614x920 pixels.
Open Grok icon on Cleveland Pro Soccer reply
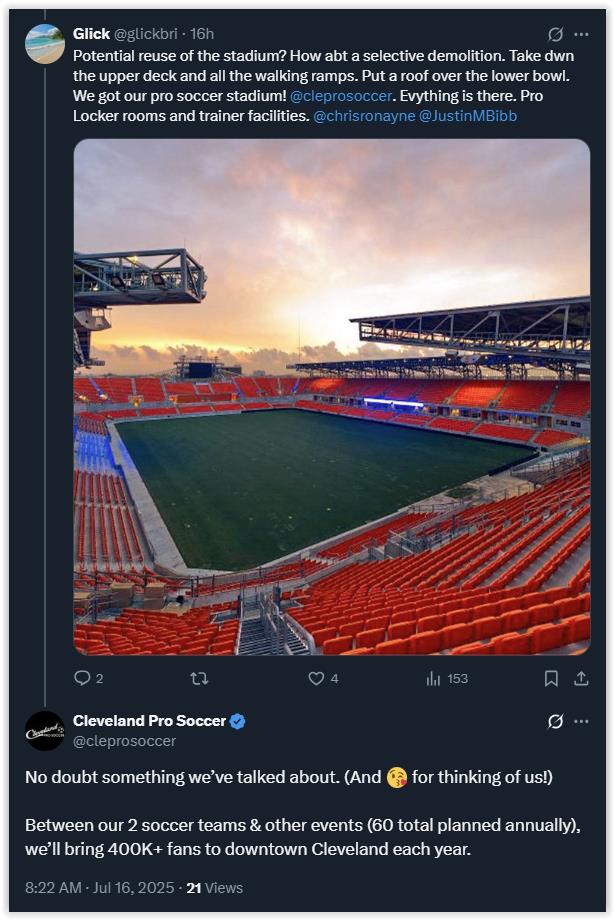[x=556, y=721]
